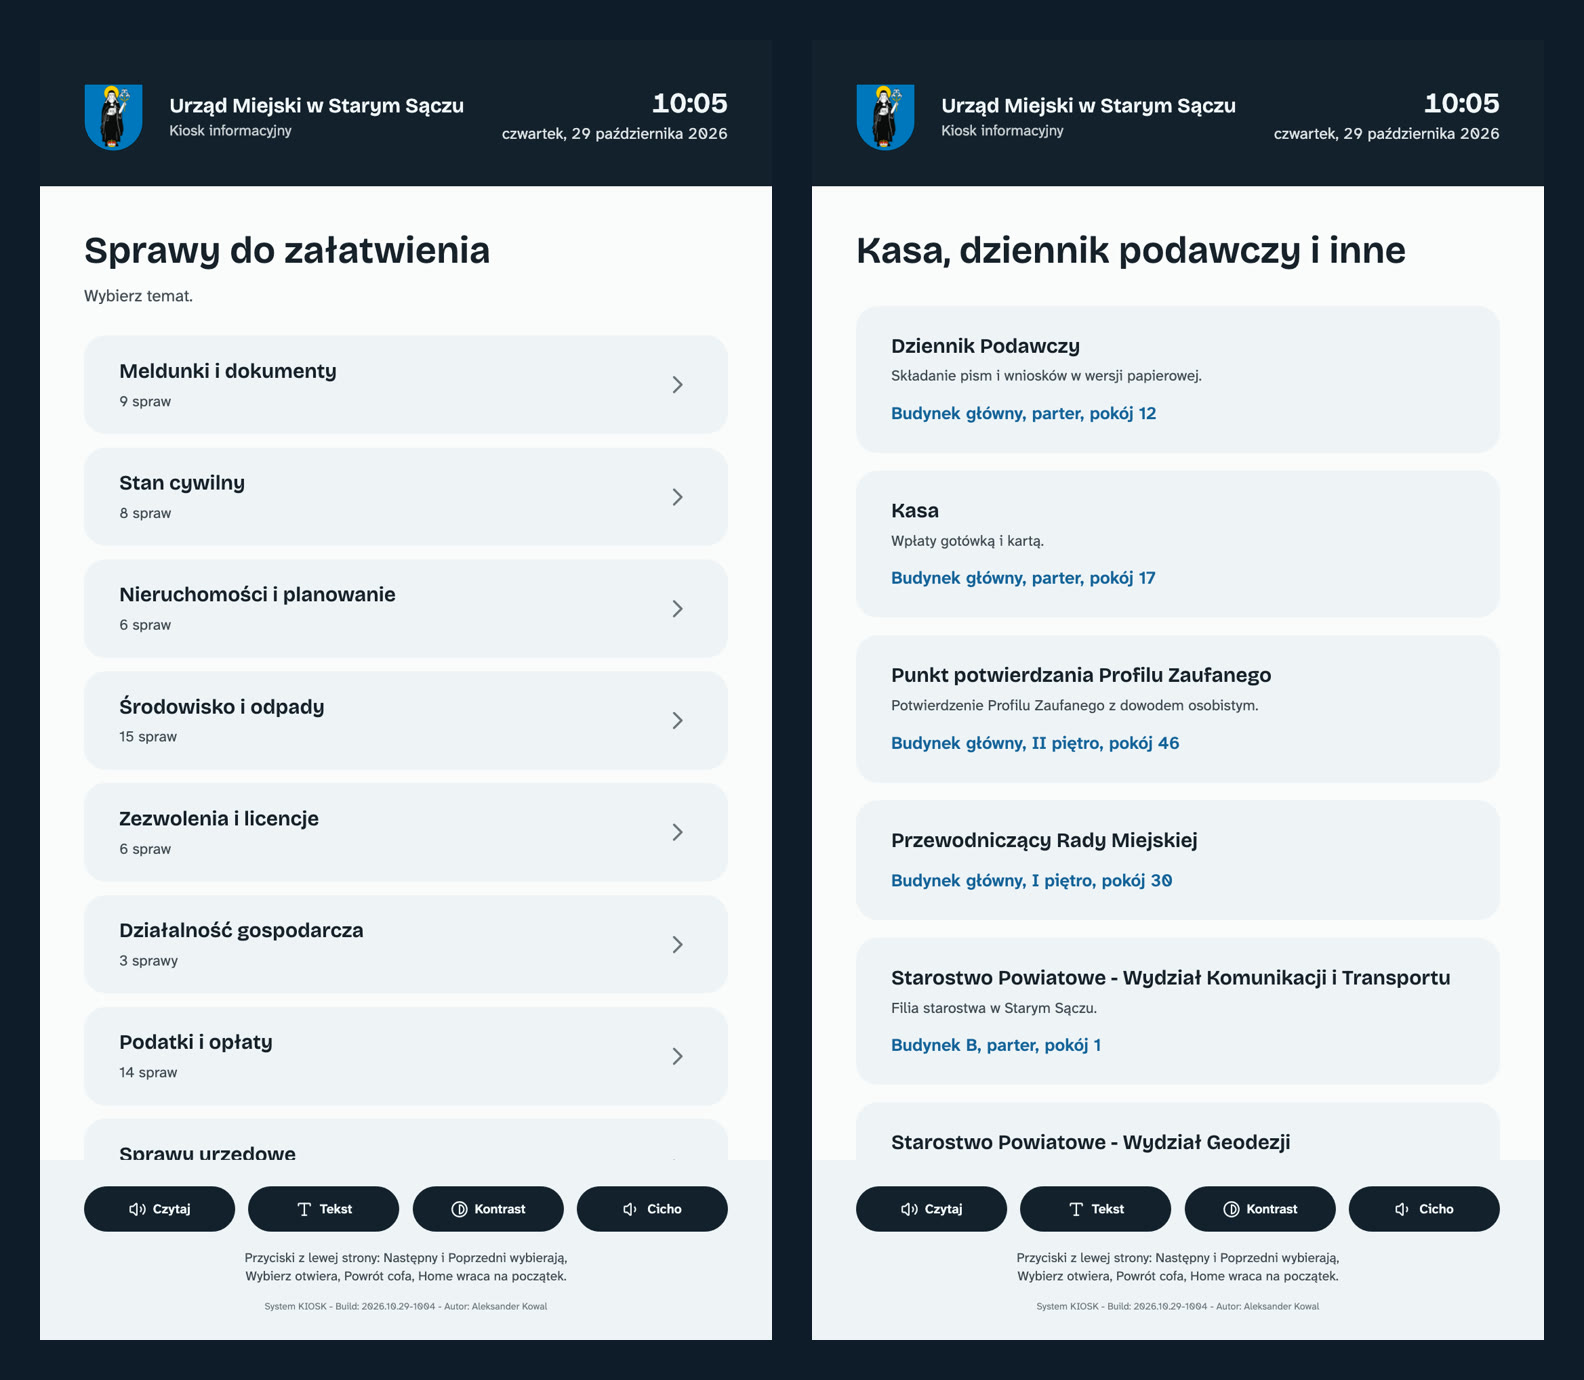Tap the Tekst size button in the left kiosk
Screen dimensions: 1584x1380
tap(323, 1209)
